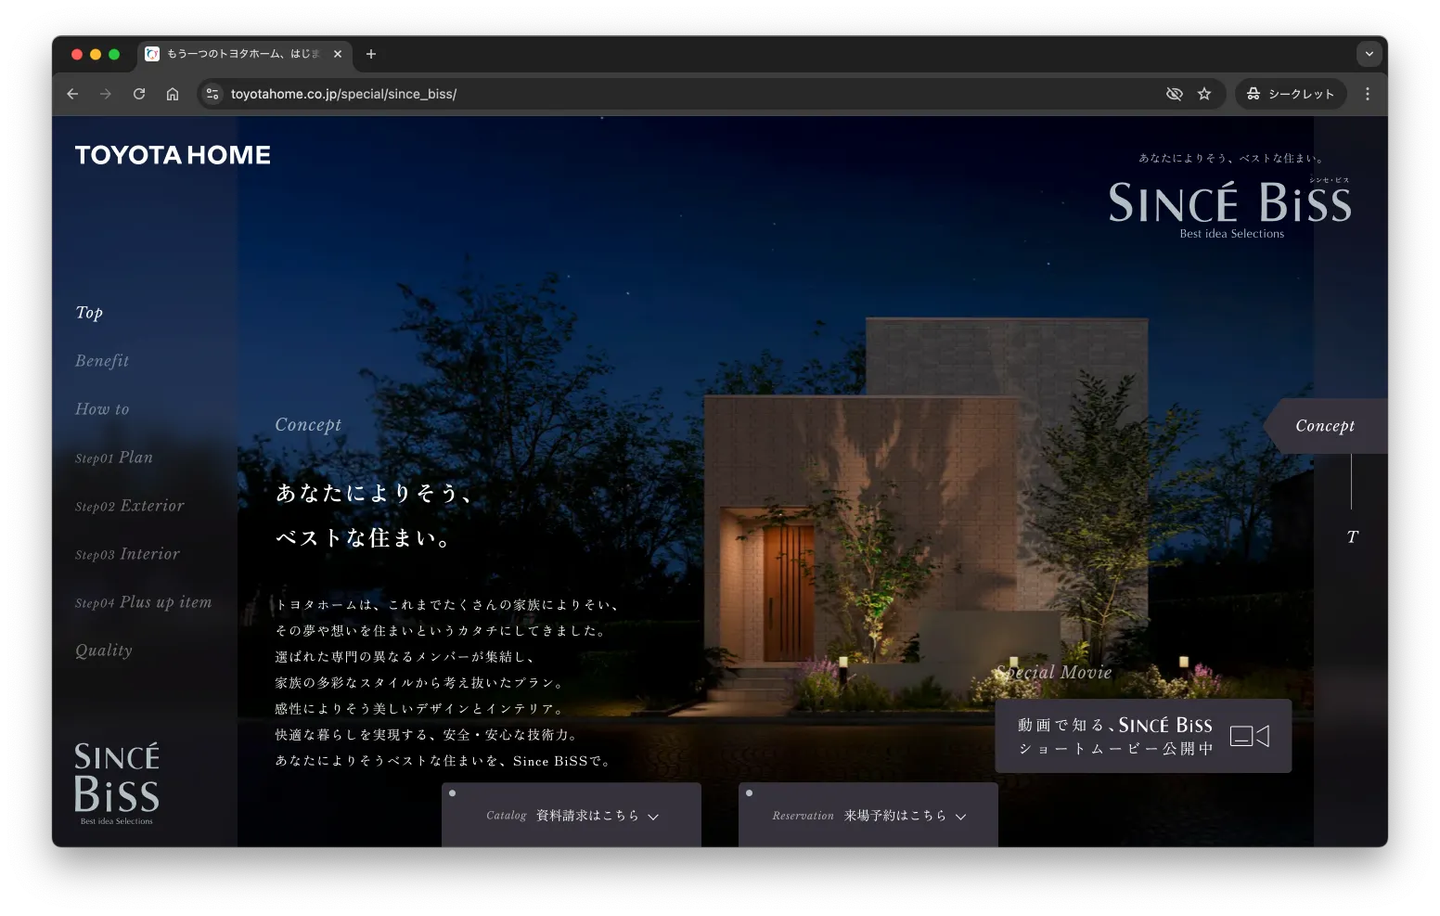Open site information icon in address bar
Viewport: 1440px width, 916px height.
point(212,94)
